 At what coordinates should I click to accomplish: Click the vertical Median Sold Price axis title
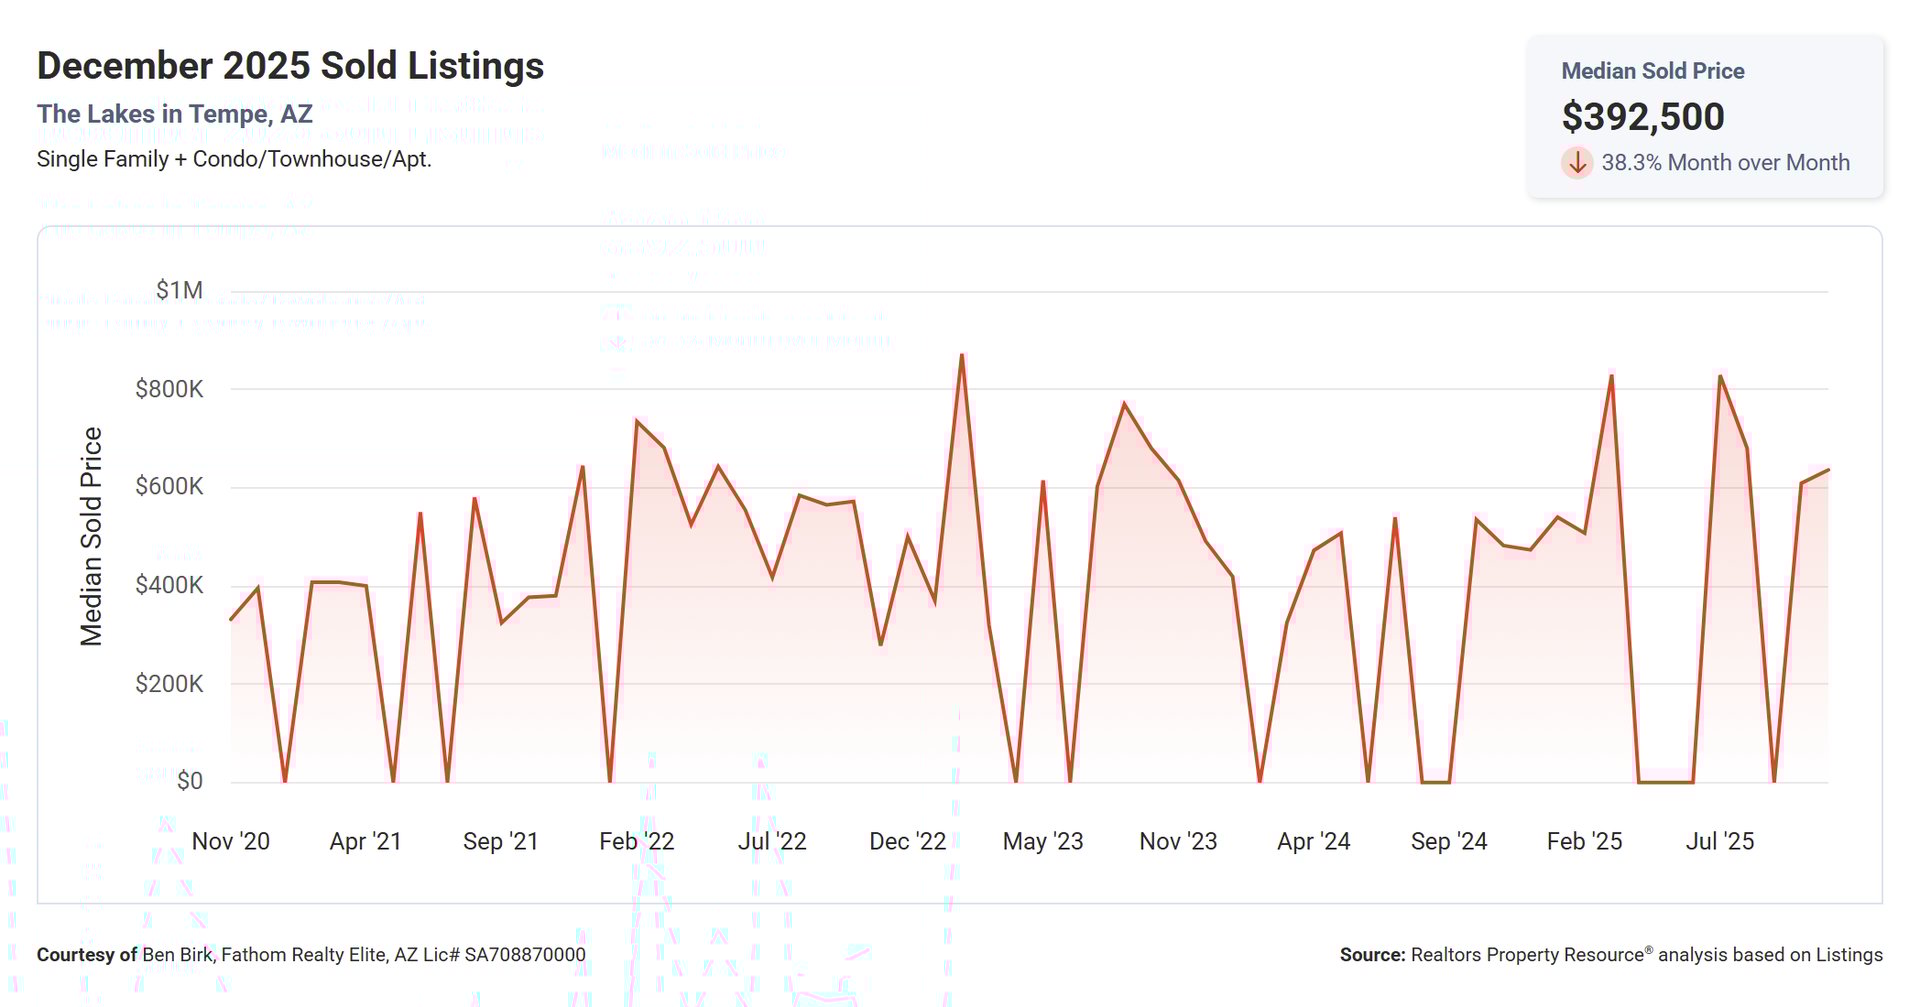point(91,536)
